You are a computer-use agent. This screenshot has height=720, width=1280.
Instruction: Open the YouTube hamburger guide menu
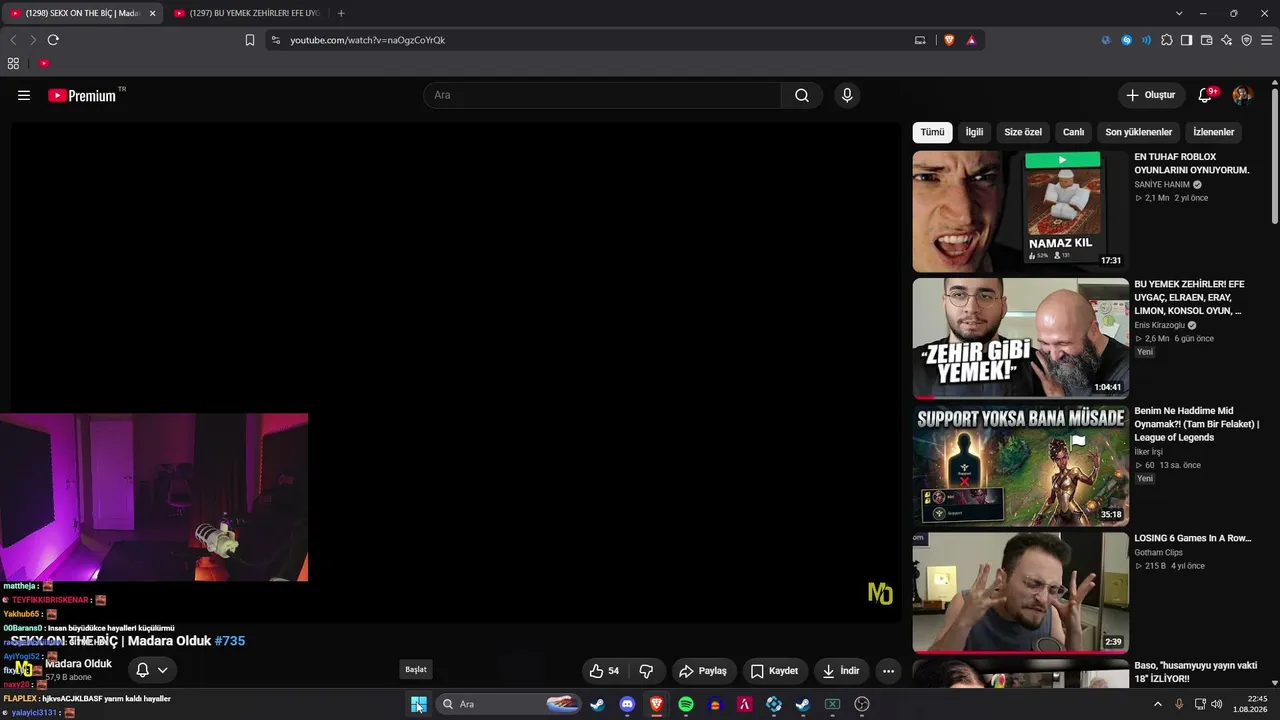[24, 95]
